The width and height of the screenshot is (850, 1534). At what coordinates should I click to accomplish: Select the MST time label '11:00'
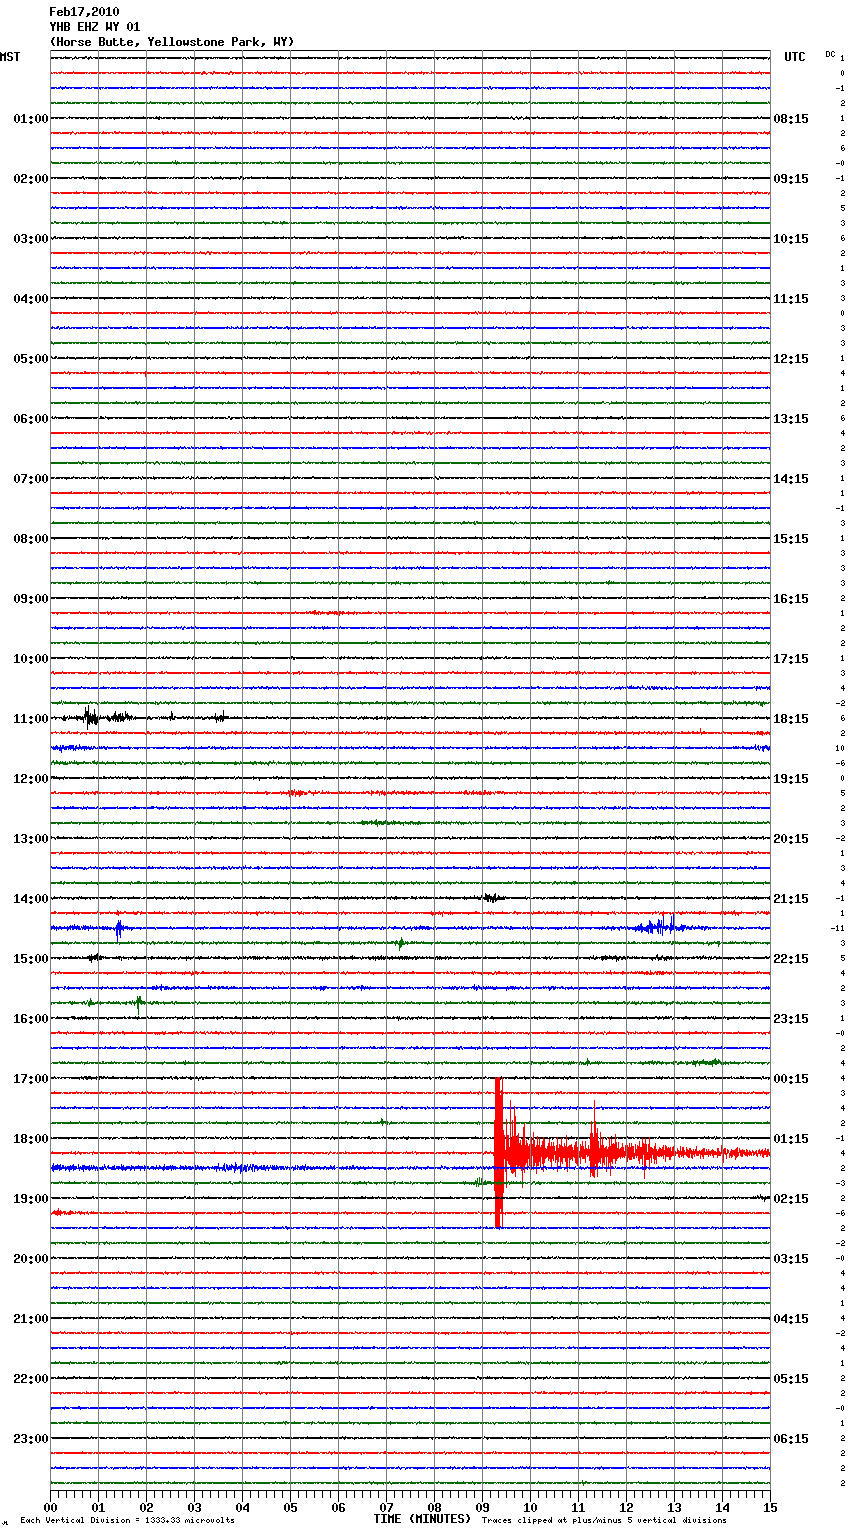click(31, 719)
